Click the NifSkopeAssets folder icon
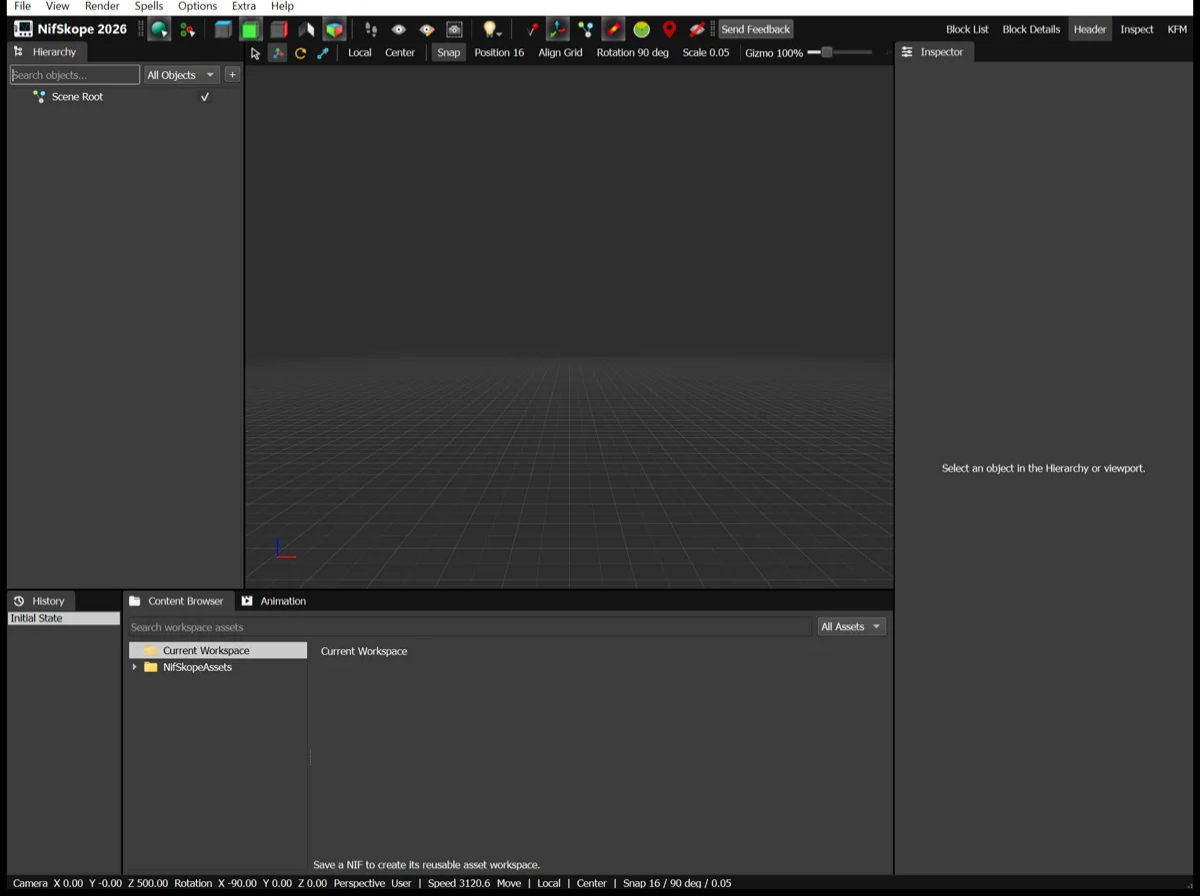Viewport: 1200px width, 896px height. click(151, 667)
